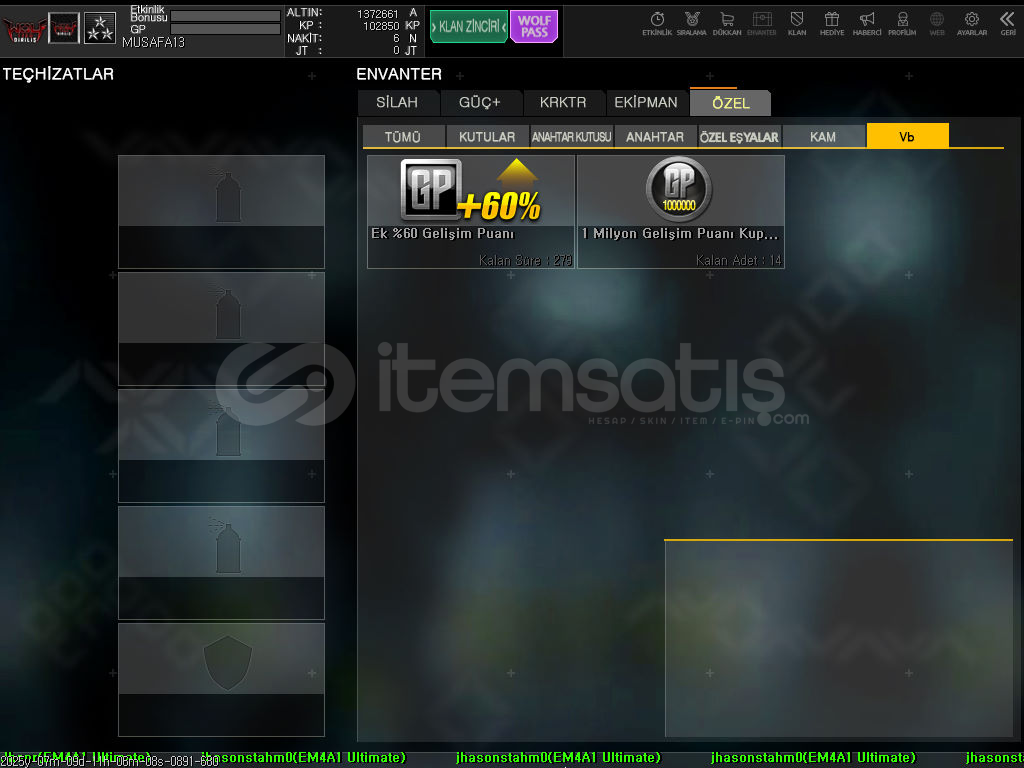Show the KUTULAR filter tab
1024x768 pixels.
pyautogui.click(x=487, y=136)
